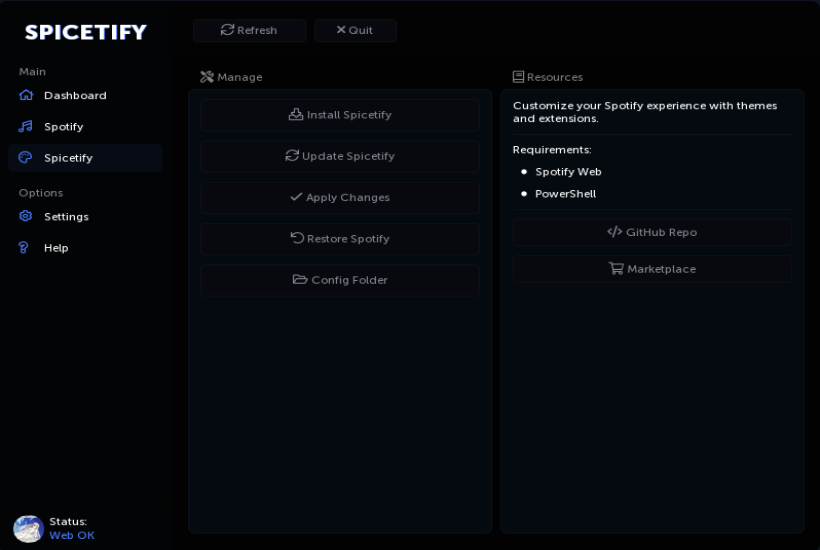This screenshot has width=820, height=550.
Task: Quit the application
Action: (x=355, y=30)
